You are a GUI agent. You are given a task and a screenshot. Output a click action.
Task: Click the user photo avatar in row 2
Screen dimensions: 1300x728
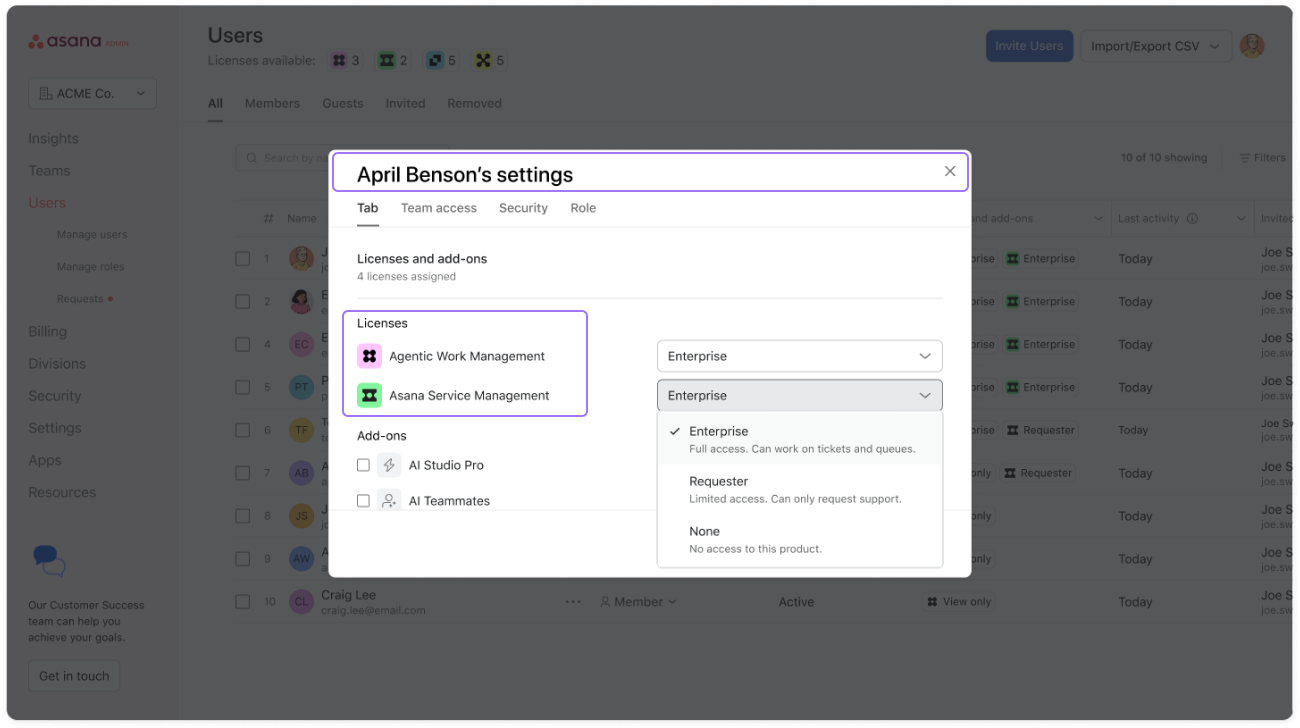301,301
